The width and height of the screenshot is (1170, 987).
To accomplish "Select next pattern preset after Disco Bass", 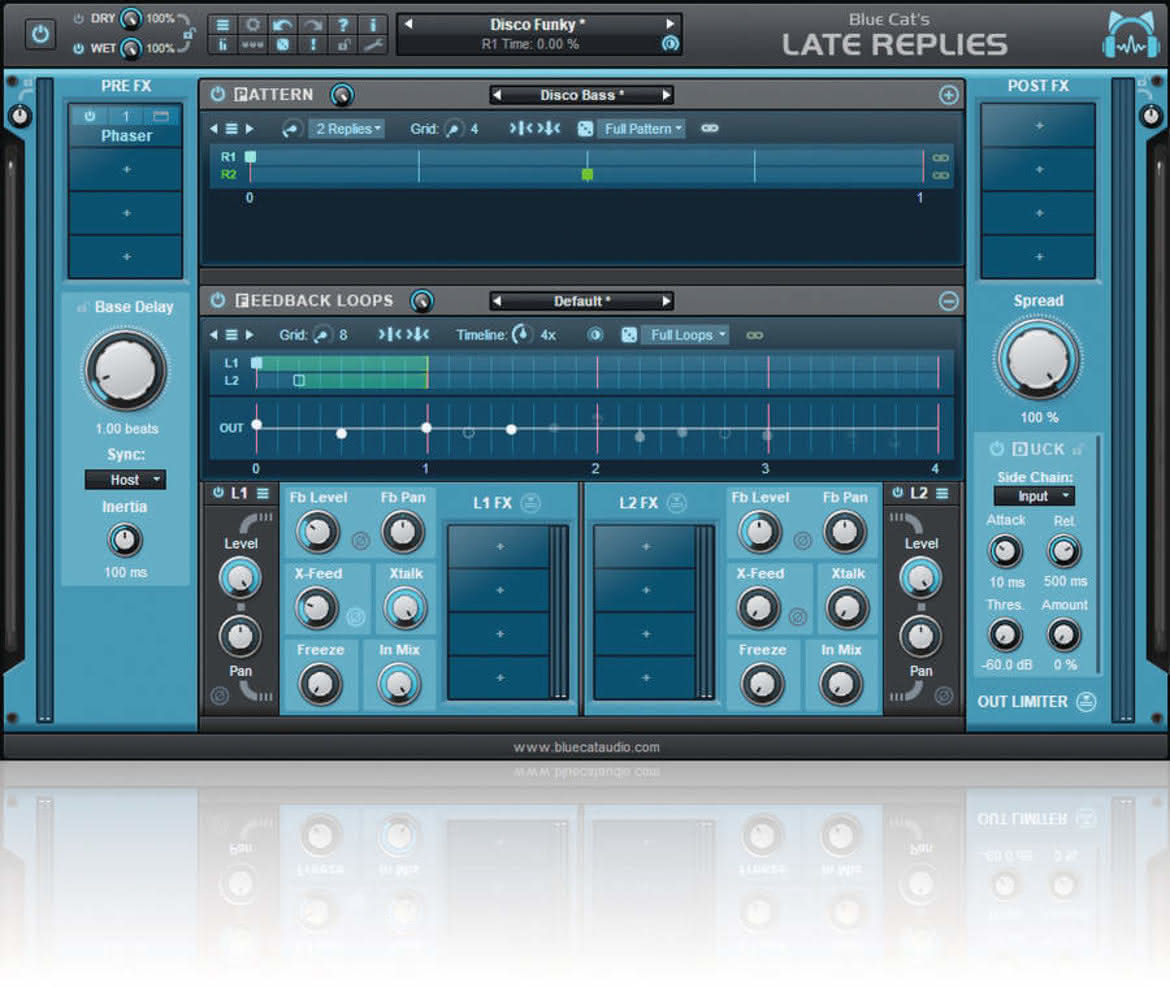I will coord(666,95).
